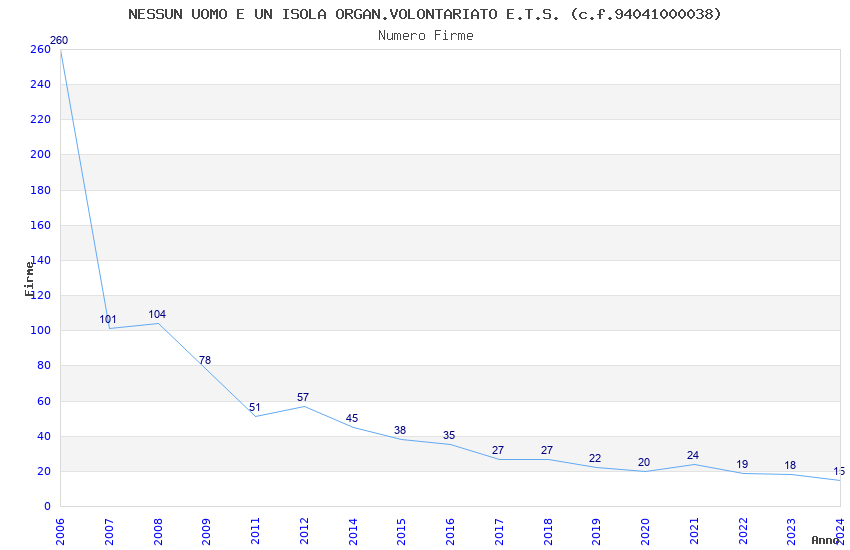Select the 2022 year label on x-axis
Screen dimensions: 850x550
pos(743,531)
